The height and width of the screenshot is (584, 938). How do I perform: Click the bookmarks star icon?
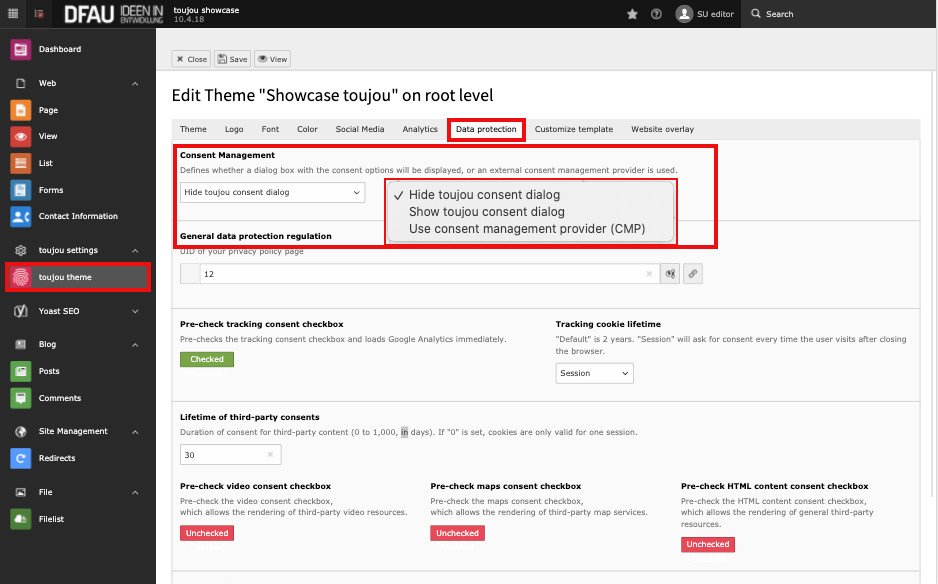631,14
